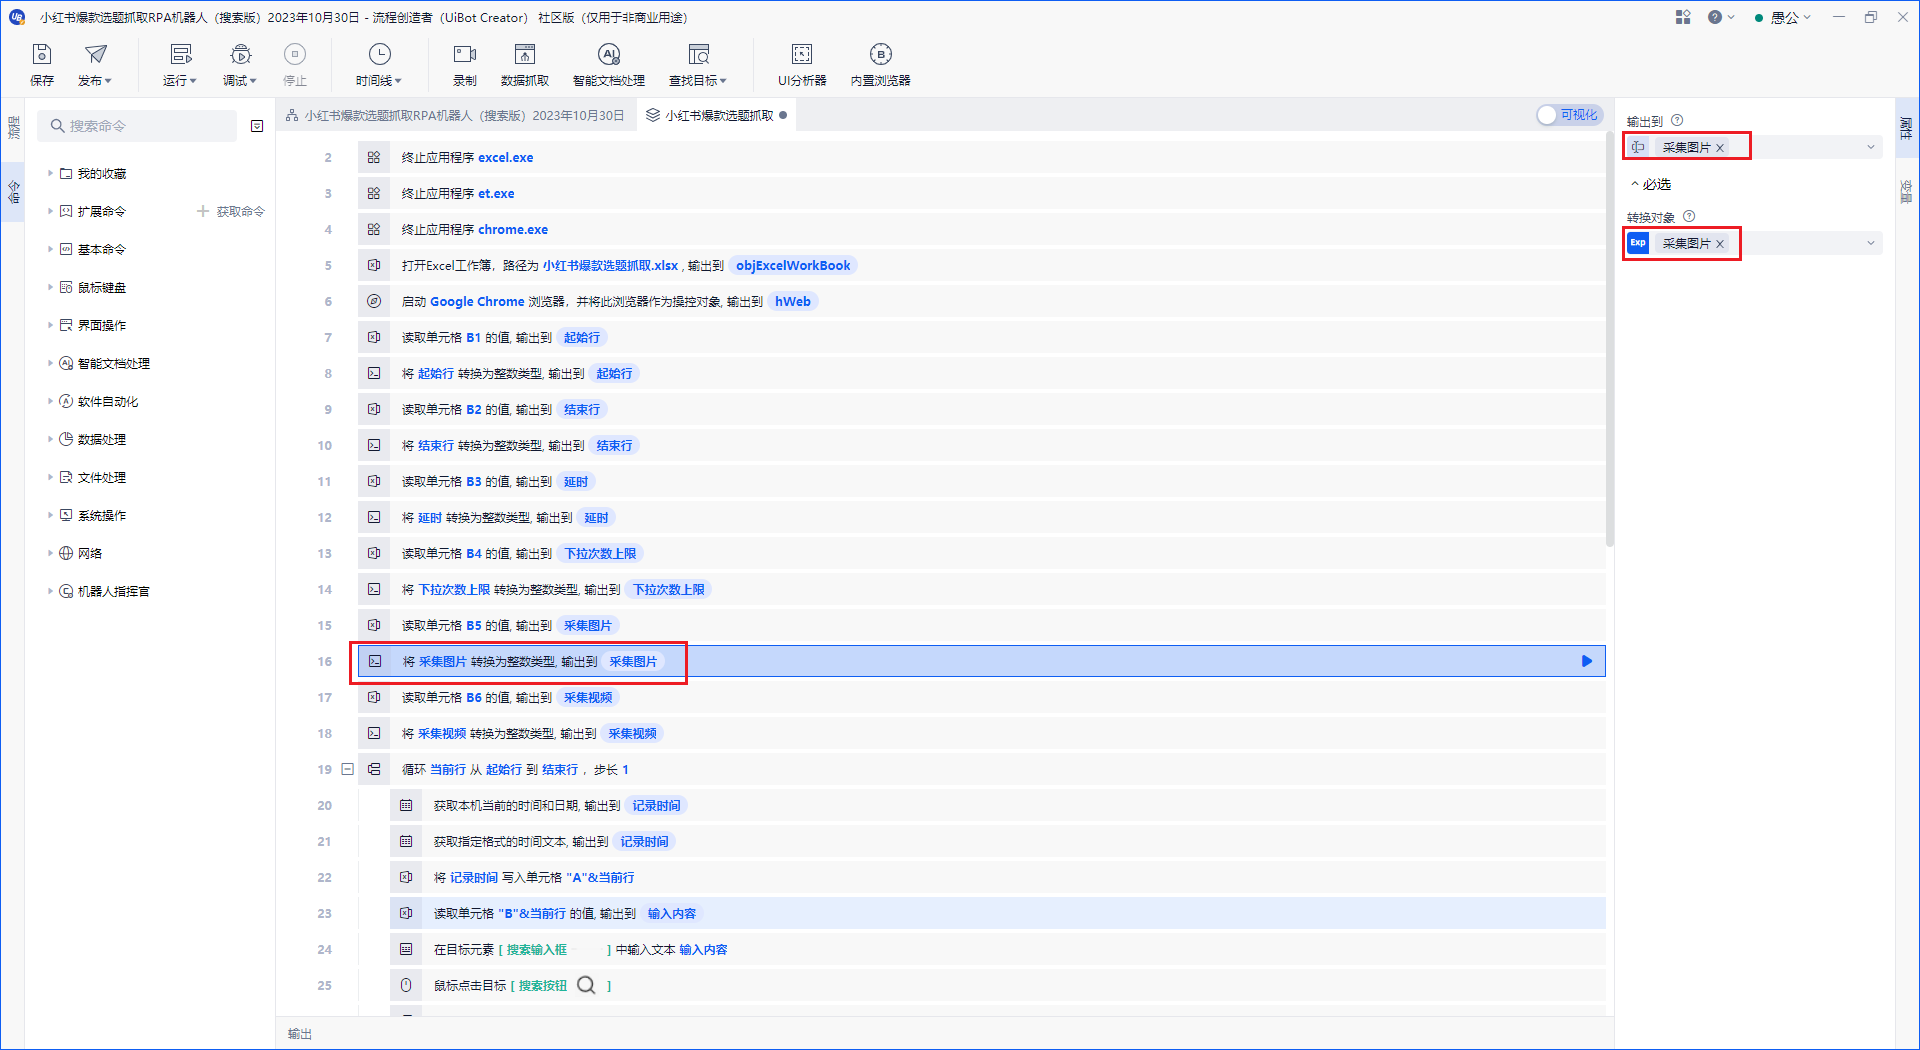Click the loop icon on the 循环 当前行 row
Image resolution: width=1920 pixels, height=1050 pixels.
click(x=374, y=769)
